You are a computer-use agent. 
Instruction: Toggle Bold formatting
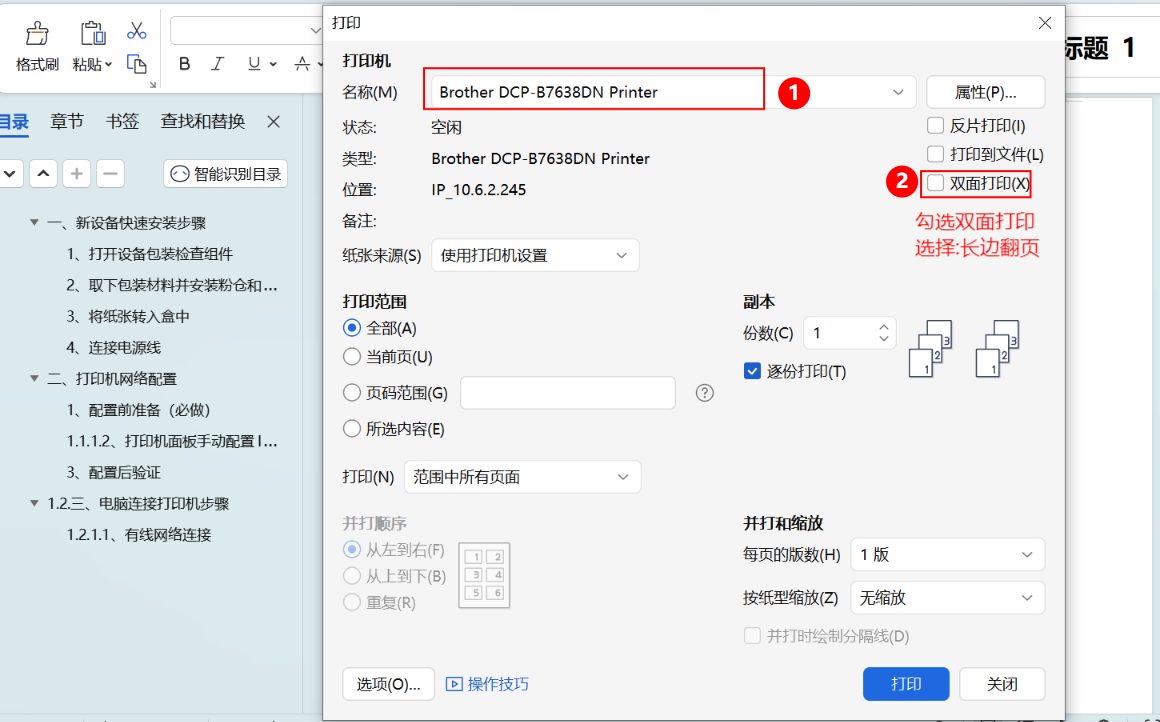tap(184, 64)
